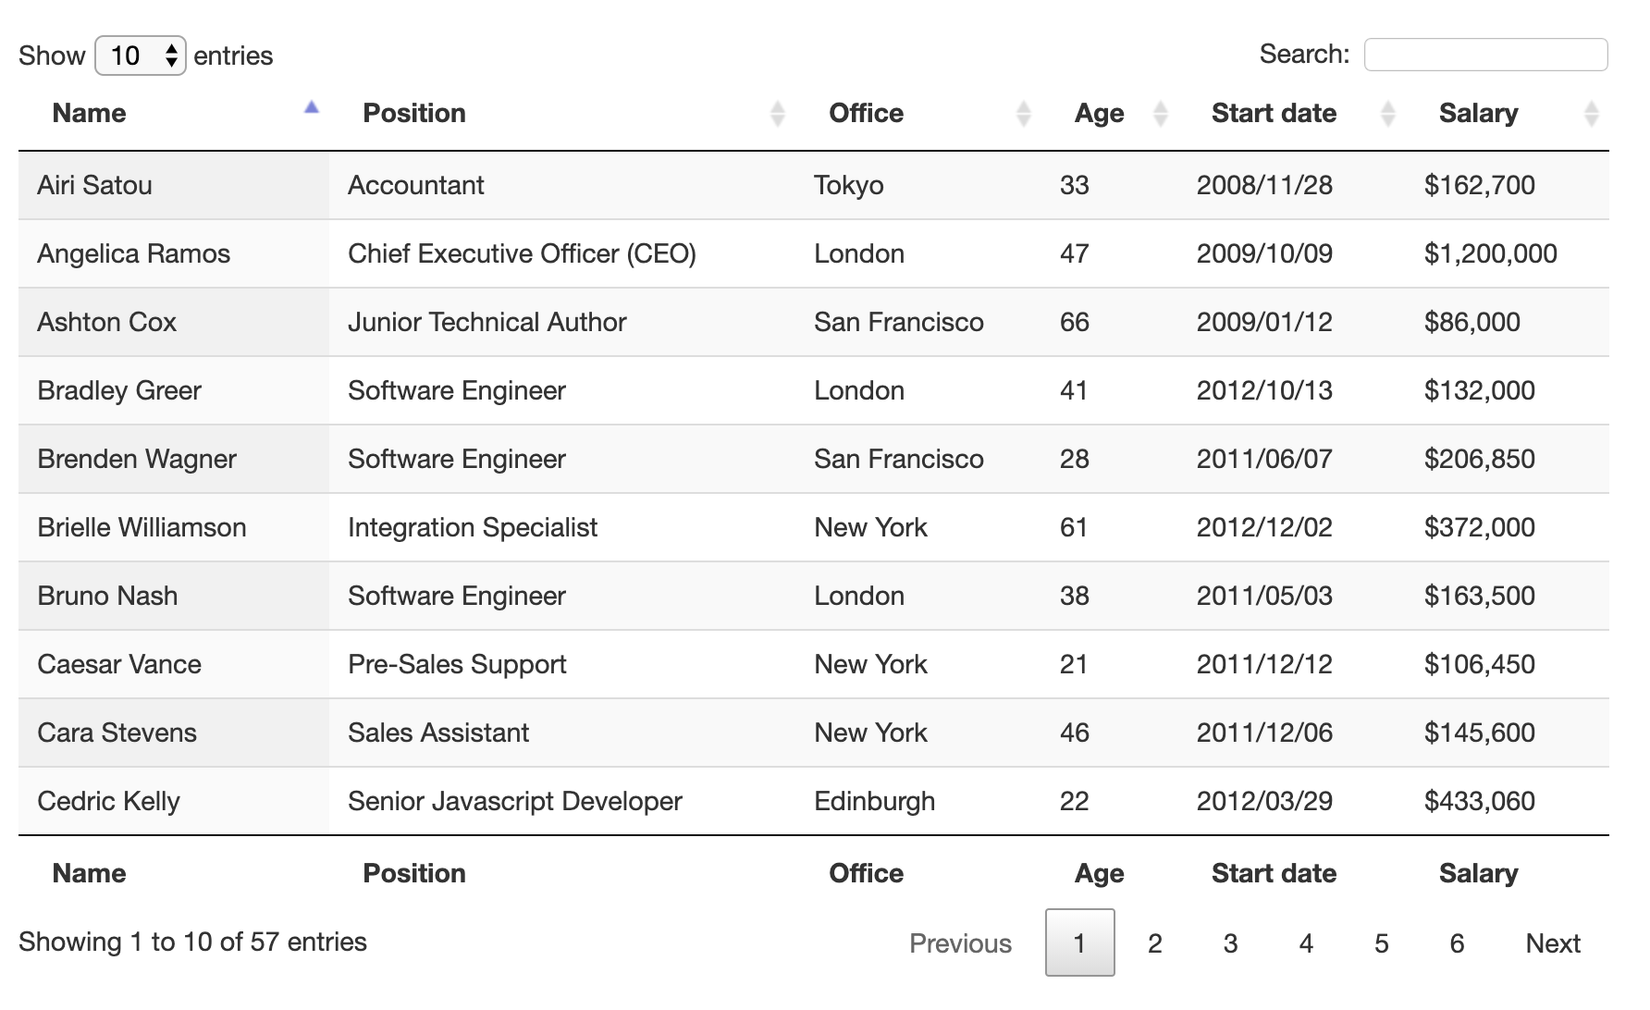Go to page 2 of results

1155,943
